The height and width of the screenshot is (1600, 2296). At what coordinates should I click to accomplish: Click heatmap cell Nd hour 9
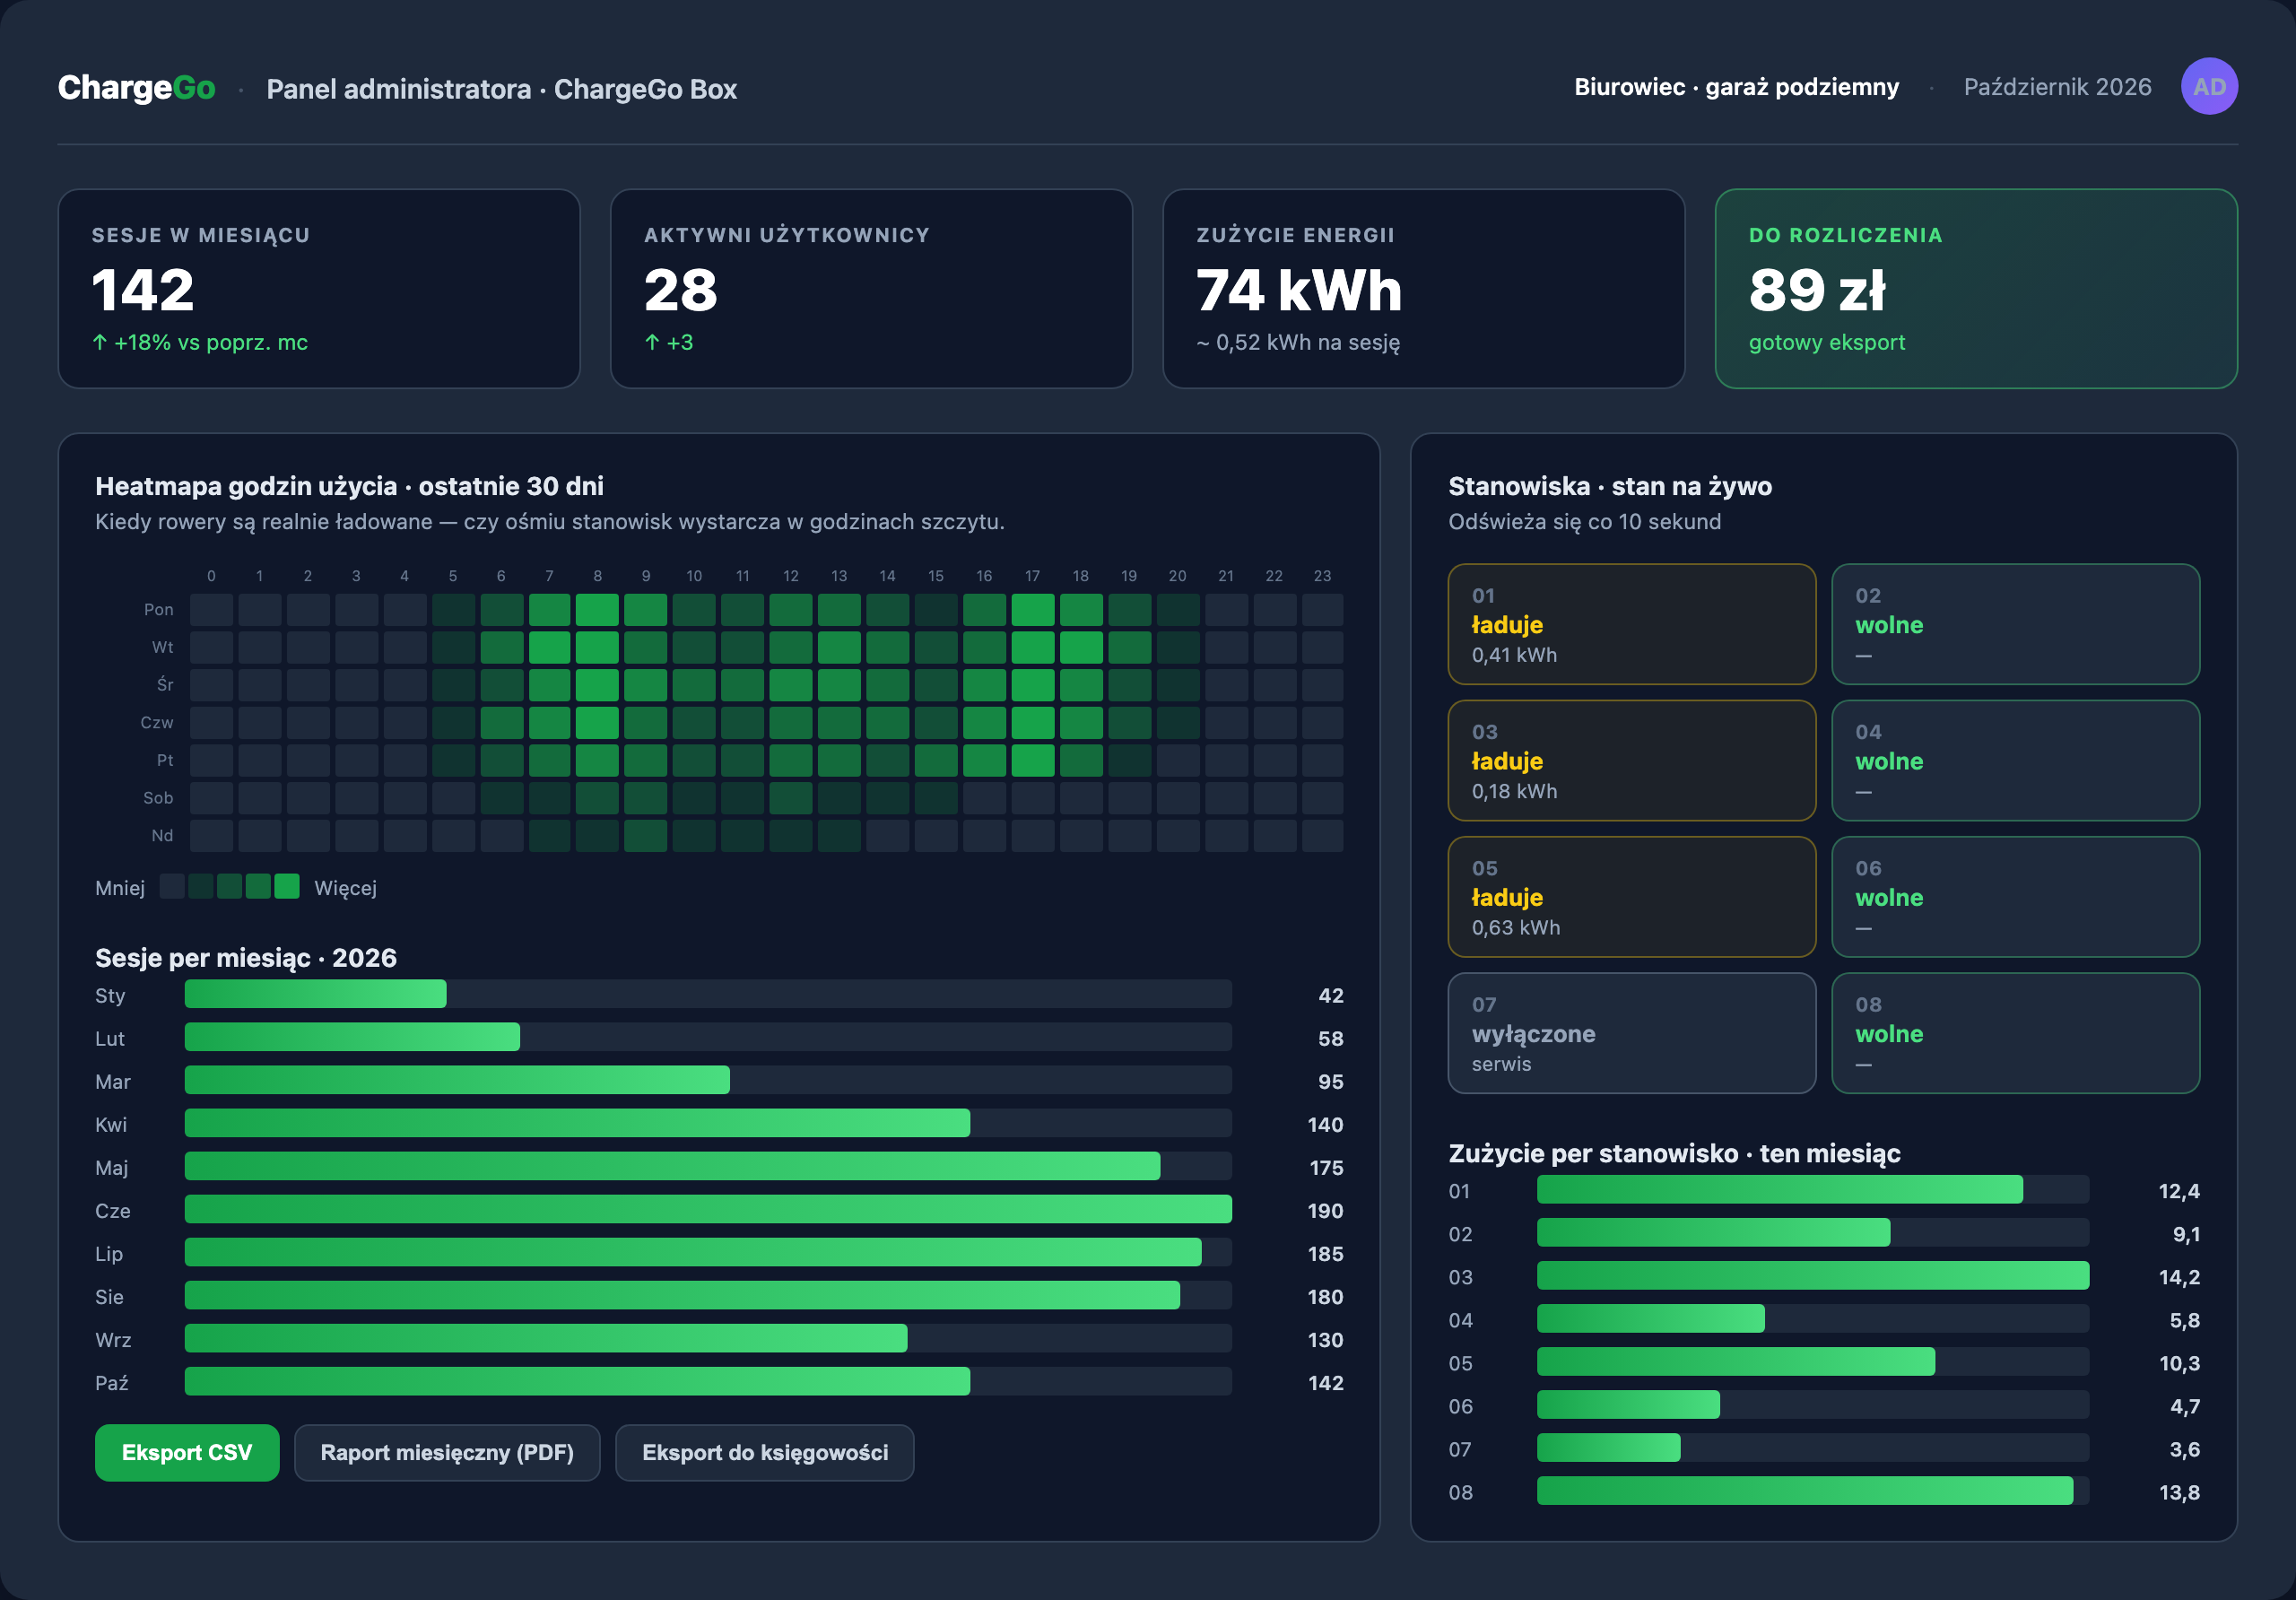[646, 835]
